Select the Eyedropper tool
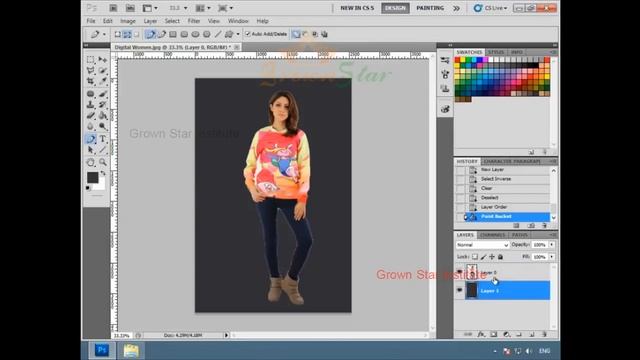The image size is (640, 360). pyautogui.click(x=102, y=81)
